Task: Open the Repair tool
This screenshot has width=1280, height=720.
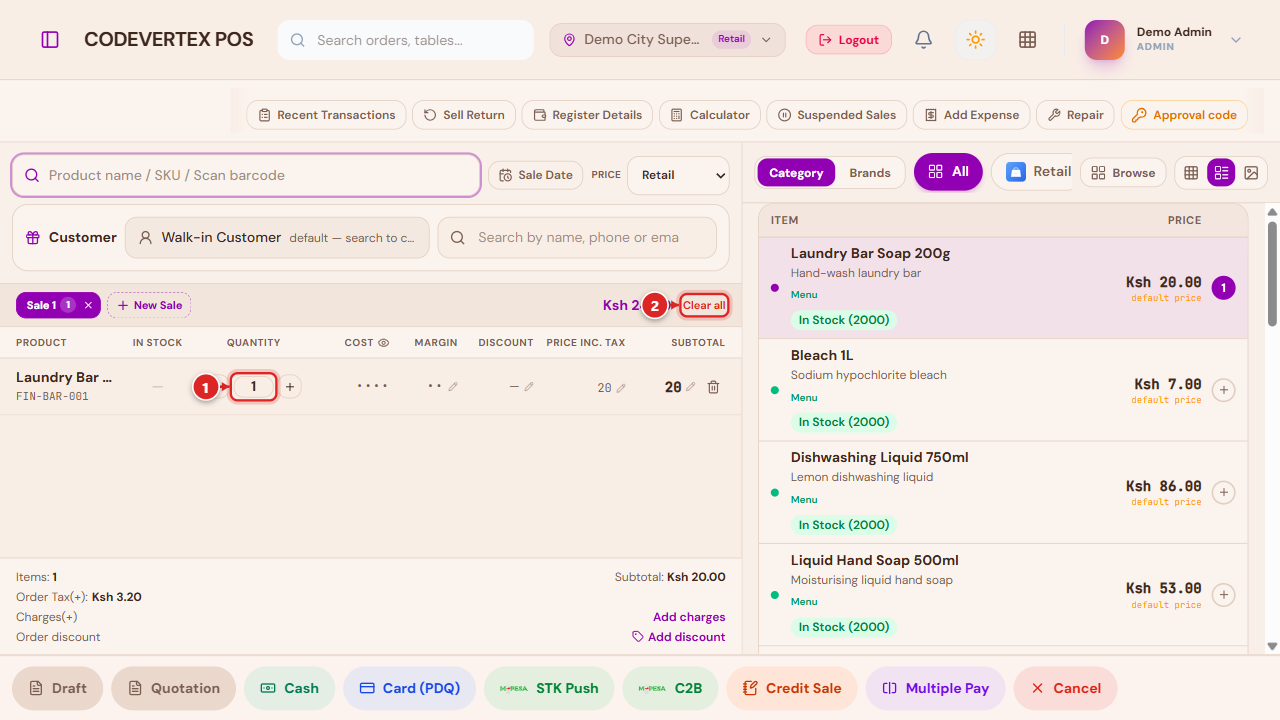Action: pos(1075,115)
